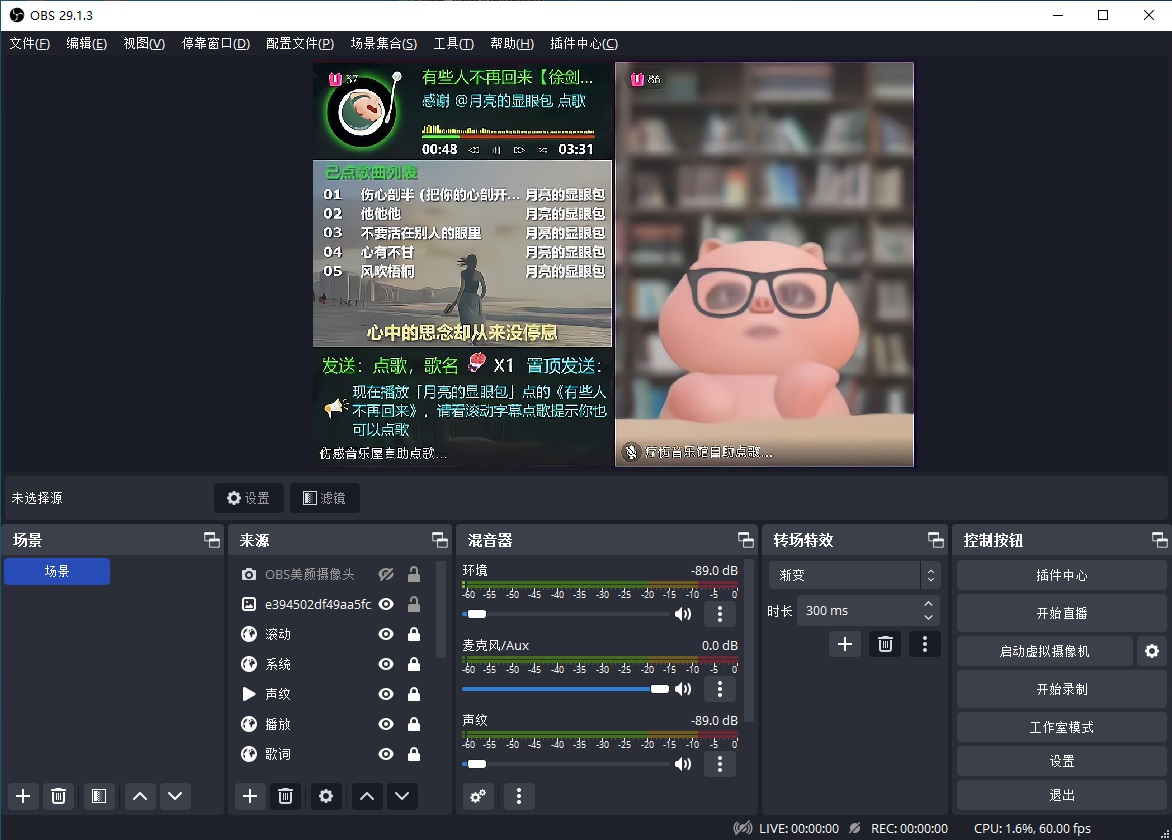Unlock the 歌词 source
1172x840 pixels.
coord(413,754)
